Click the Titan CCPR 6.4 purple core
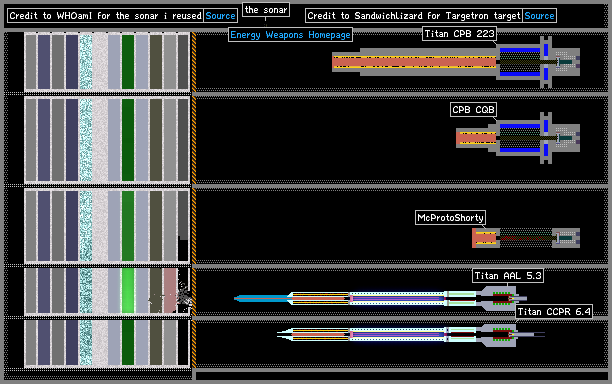The image size is (612, 384). (398, 334)
